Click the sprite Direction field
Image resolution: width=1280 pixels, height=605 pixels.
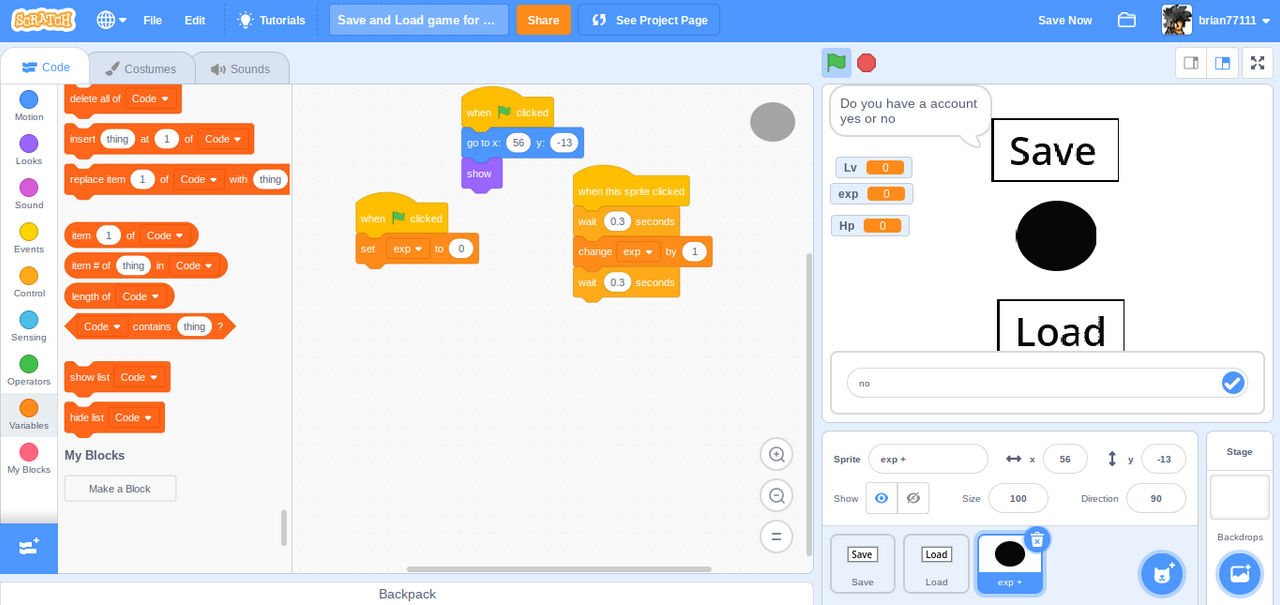pos(1156,498)
